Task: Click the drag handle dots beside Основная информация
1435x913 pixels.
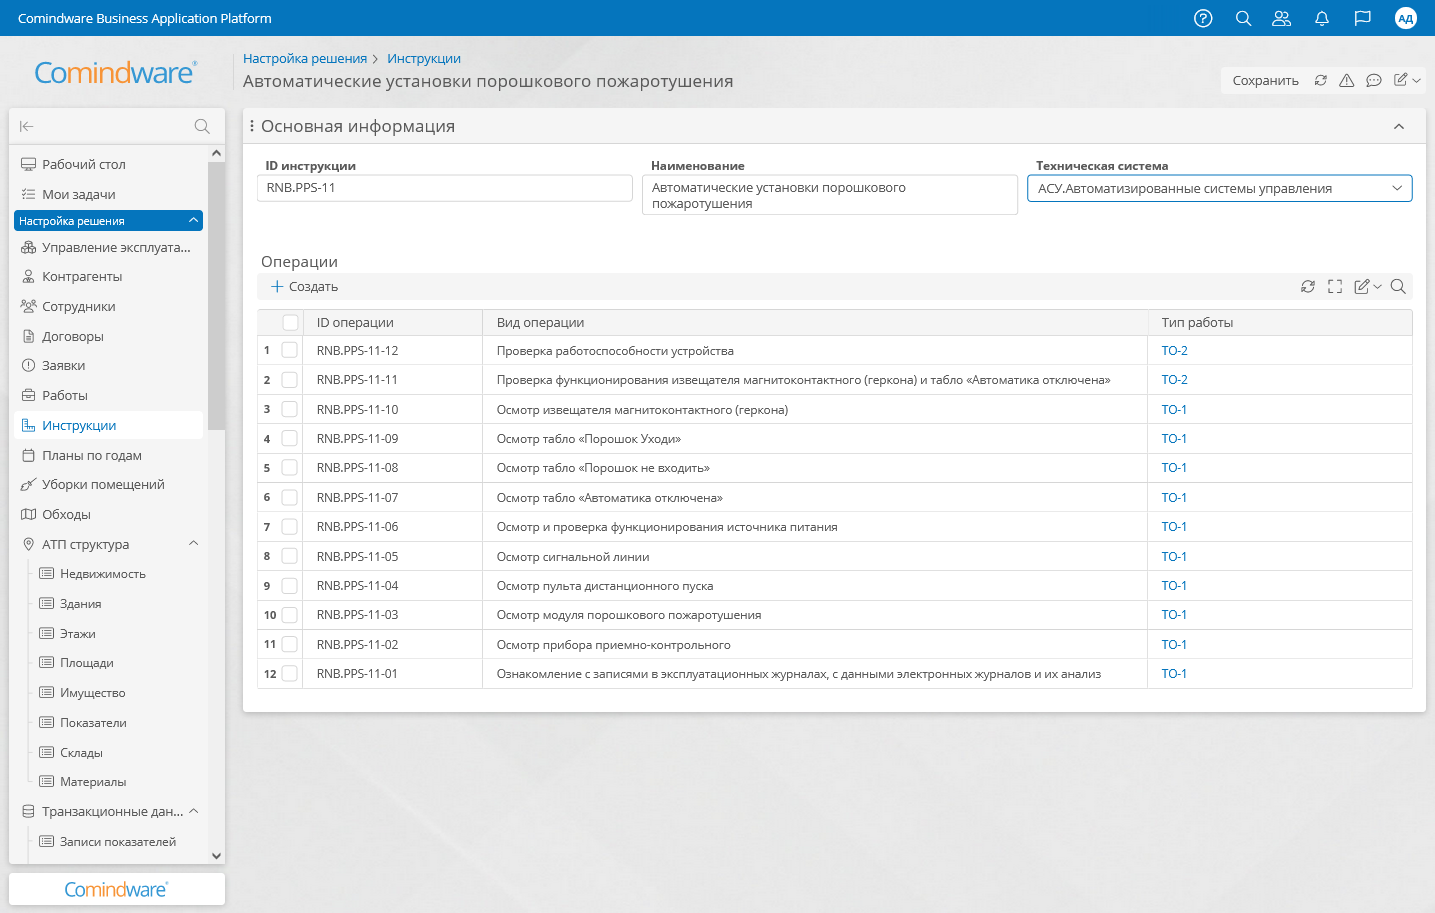Action: tap(251, 126)
